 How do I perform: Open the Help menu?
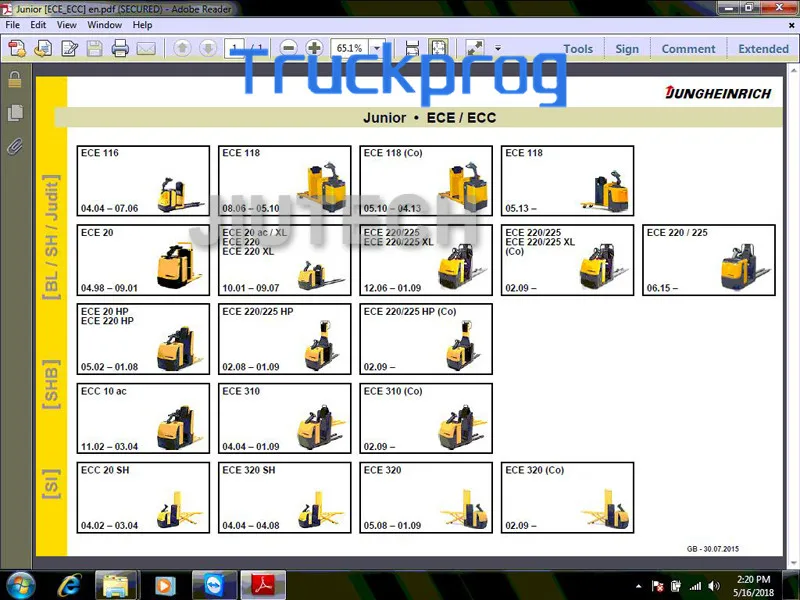coord(142,25)
